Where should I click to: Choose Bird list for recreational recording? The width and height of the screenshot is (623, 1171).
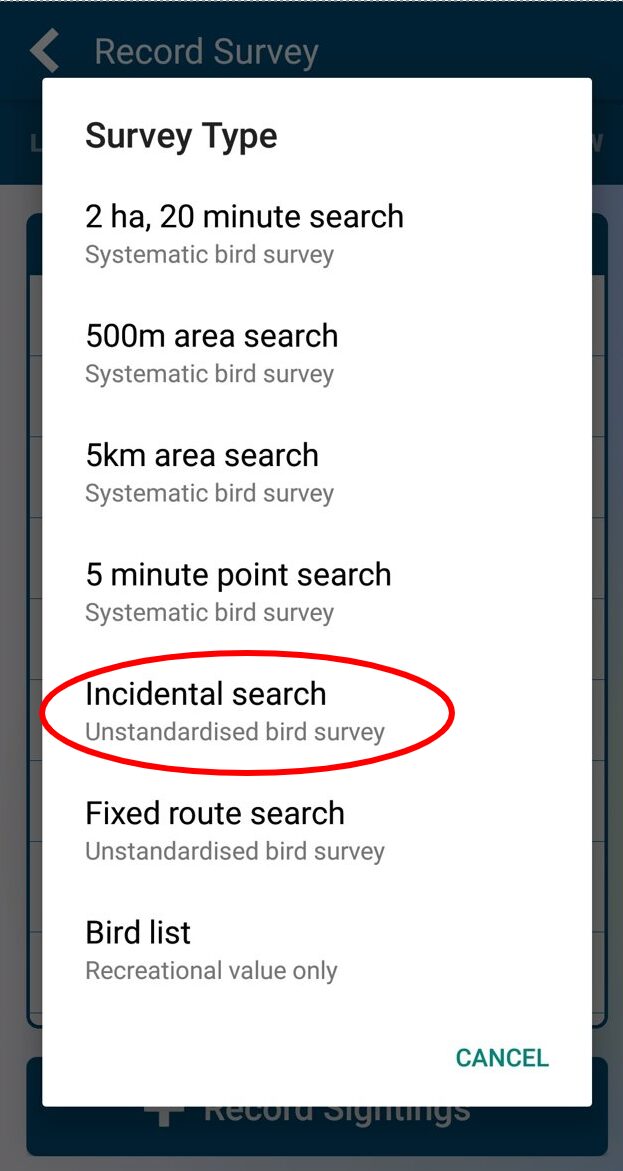tap(138, 932)
